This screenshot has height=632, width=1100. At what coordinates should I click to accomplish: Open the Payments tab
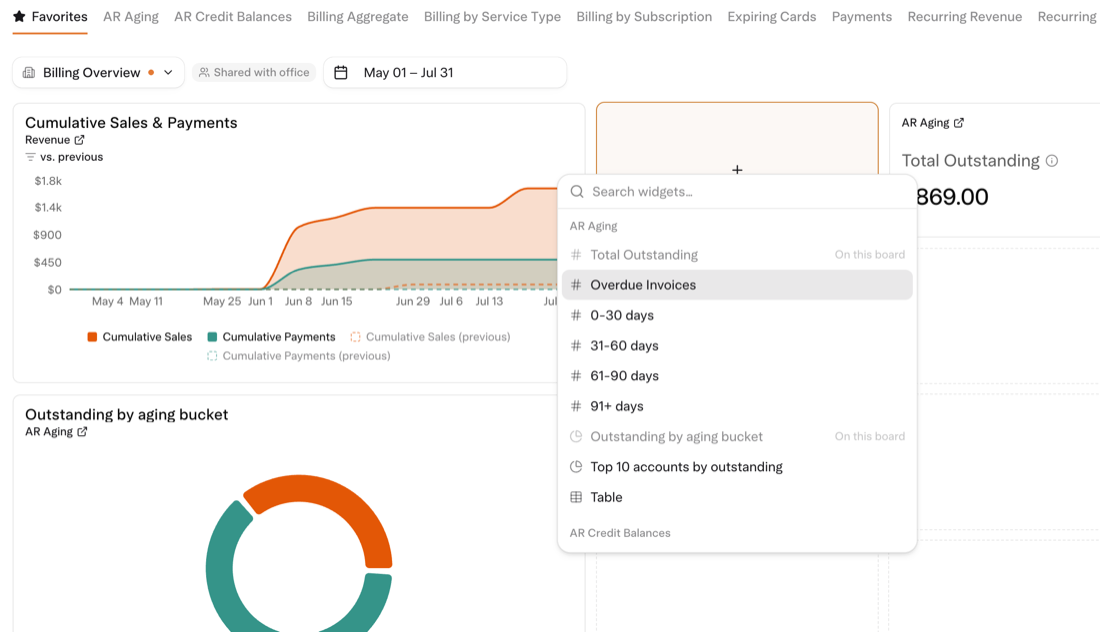pos(862,16)
